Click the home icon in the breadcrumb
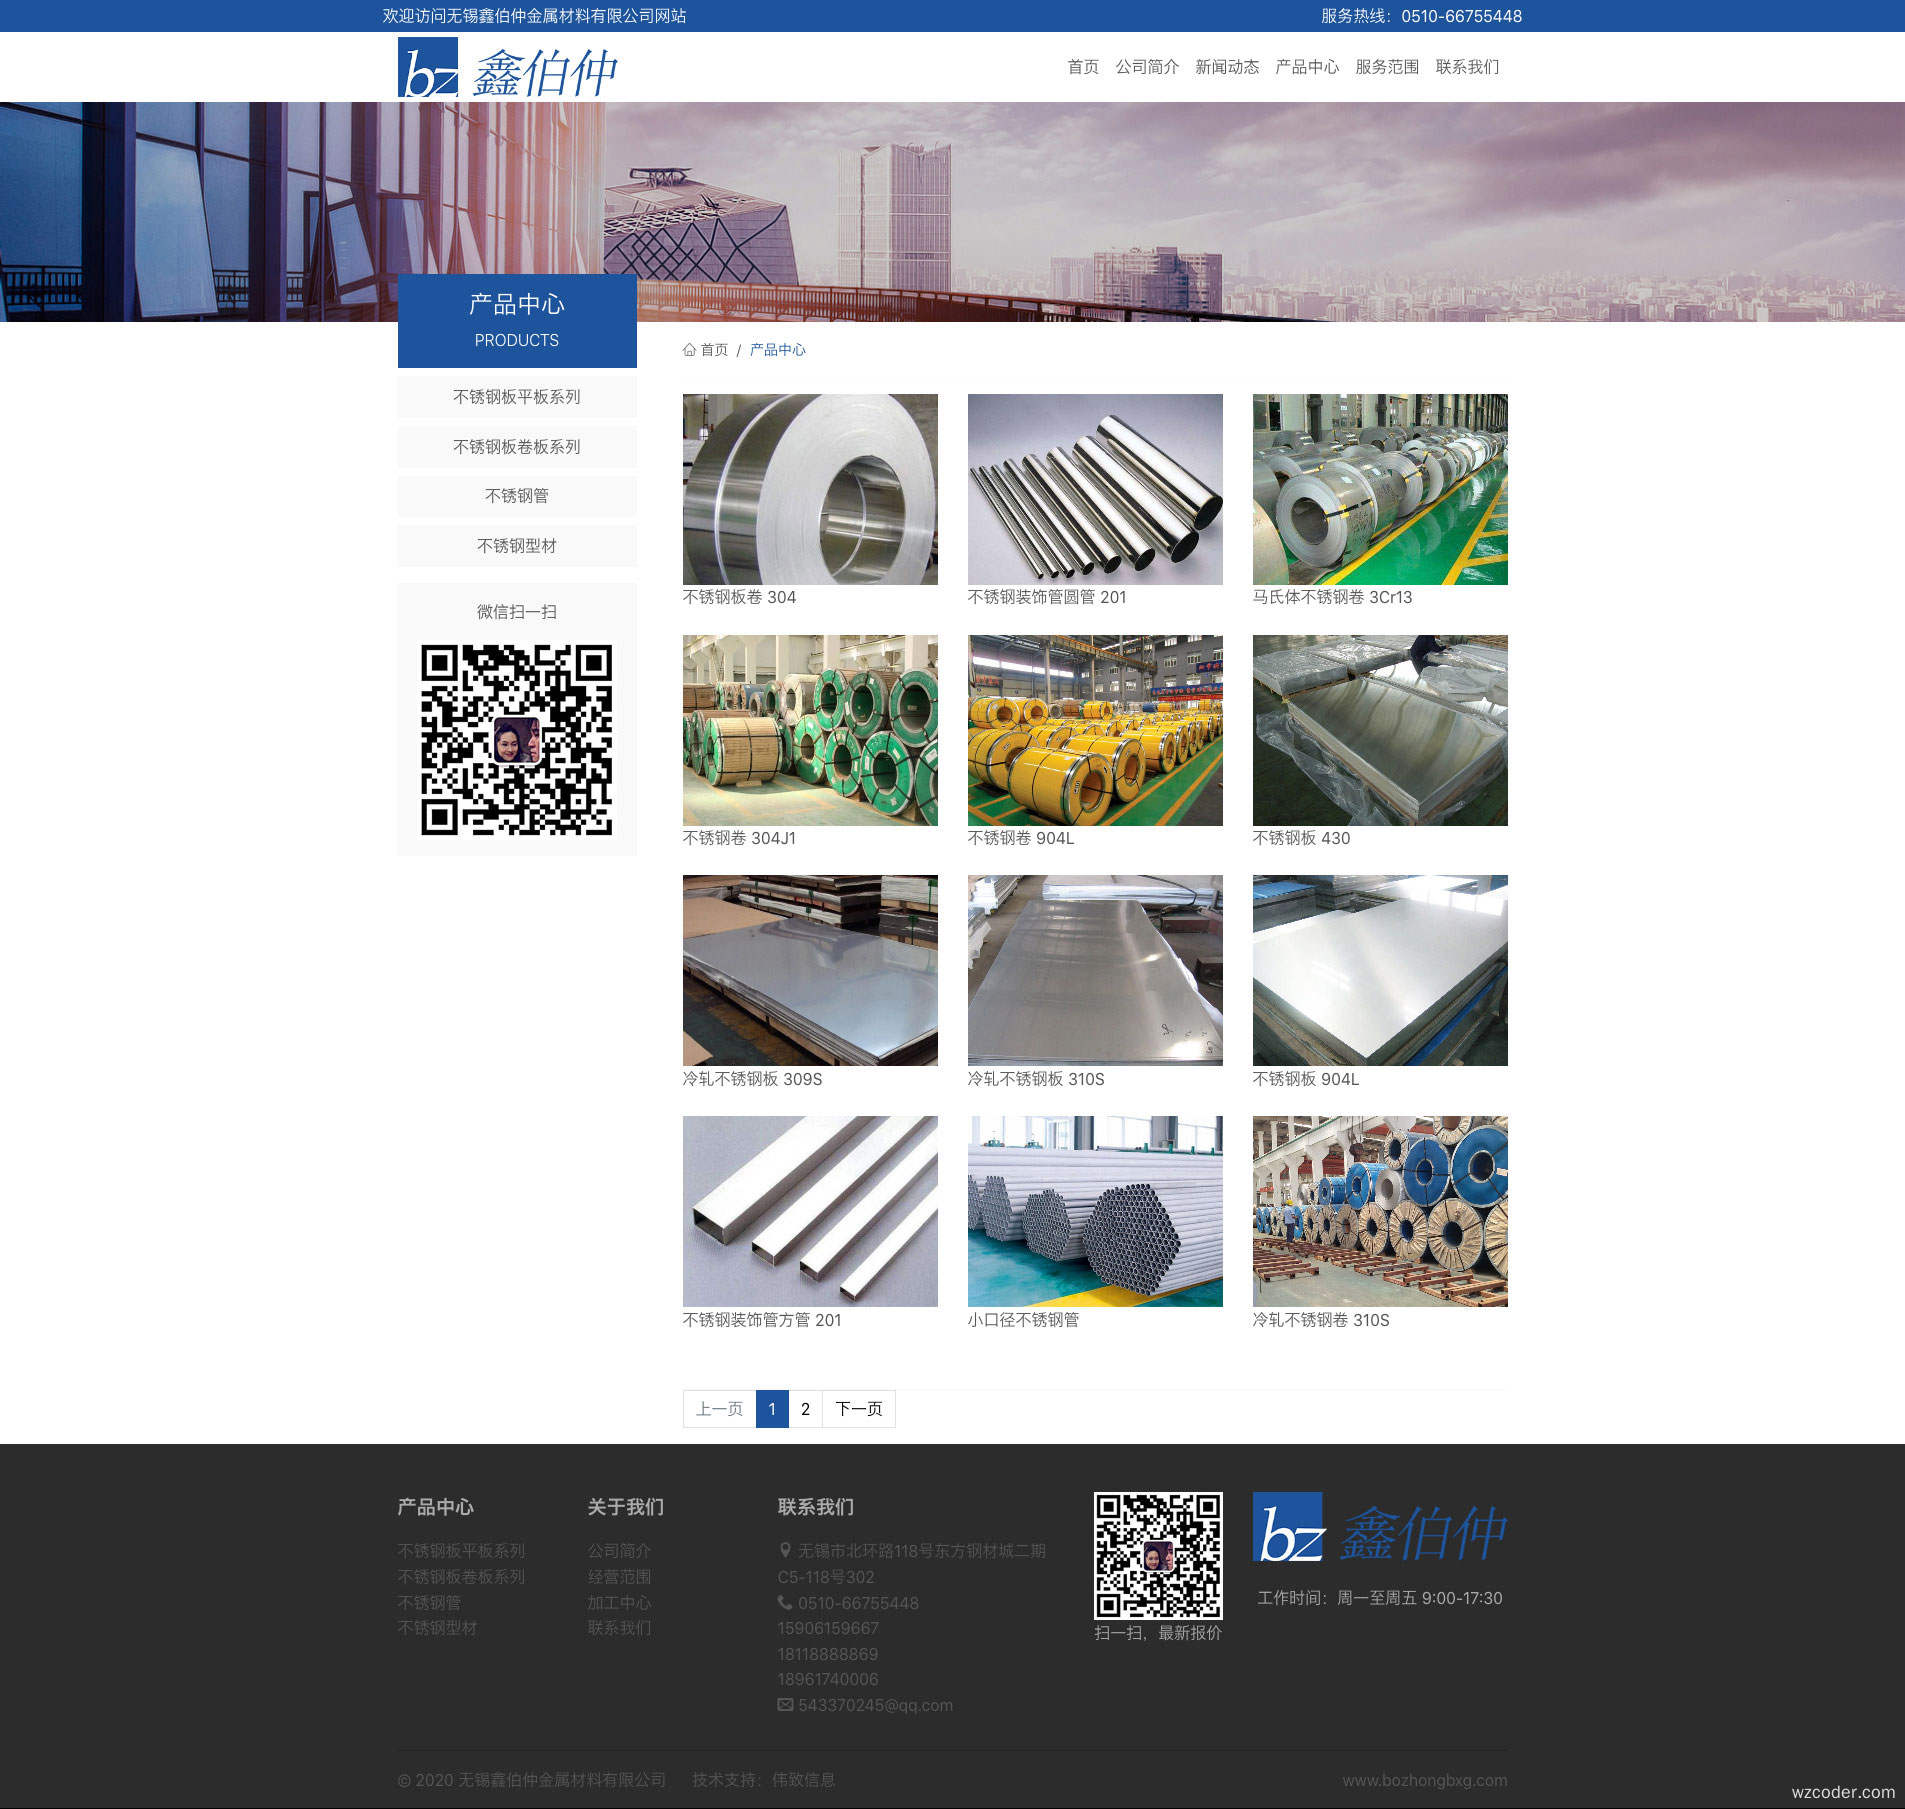 689,350
